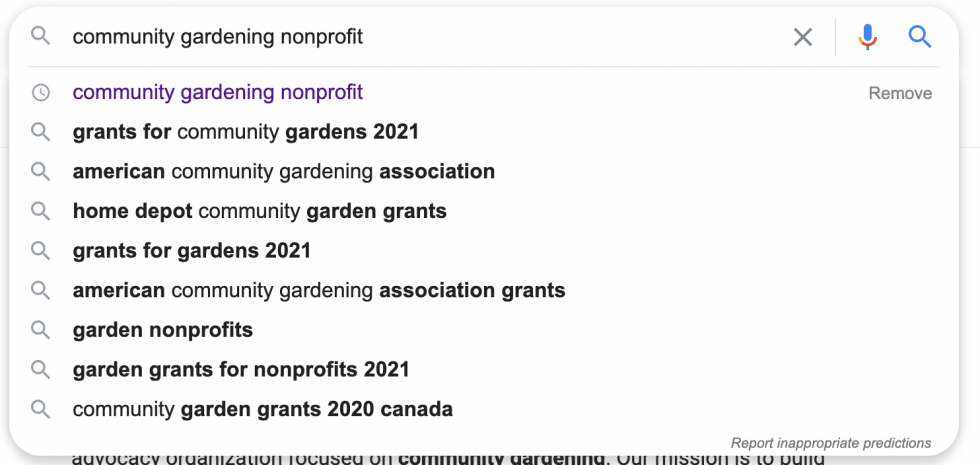Viewport: 980px width, 465px height.
Task: Click magnifier icon beside 'garden nonprofits'
Action: point(41,329)
